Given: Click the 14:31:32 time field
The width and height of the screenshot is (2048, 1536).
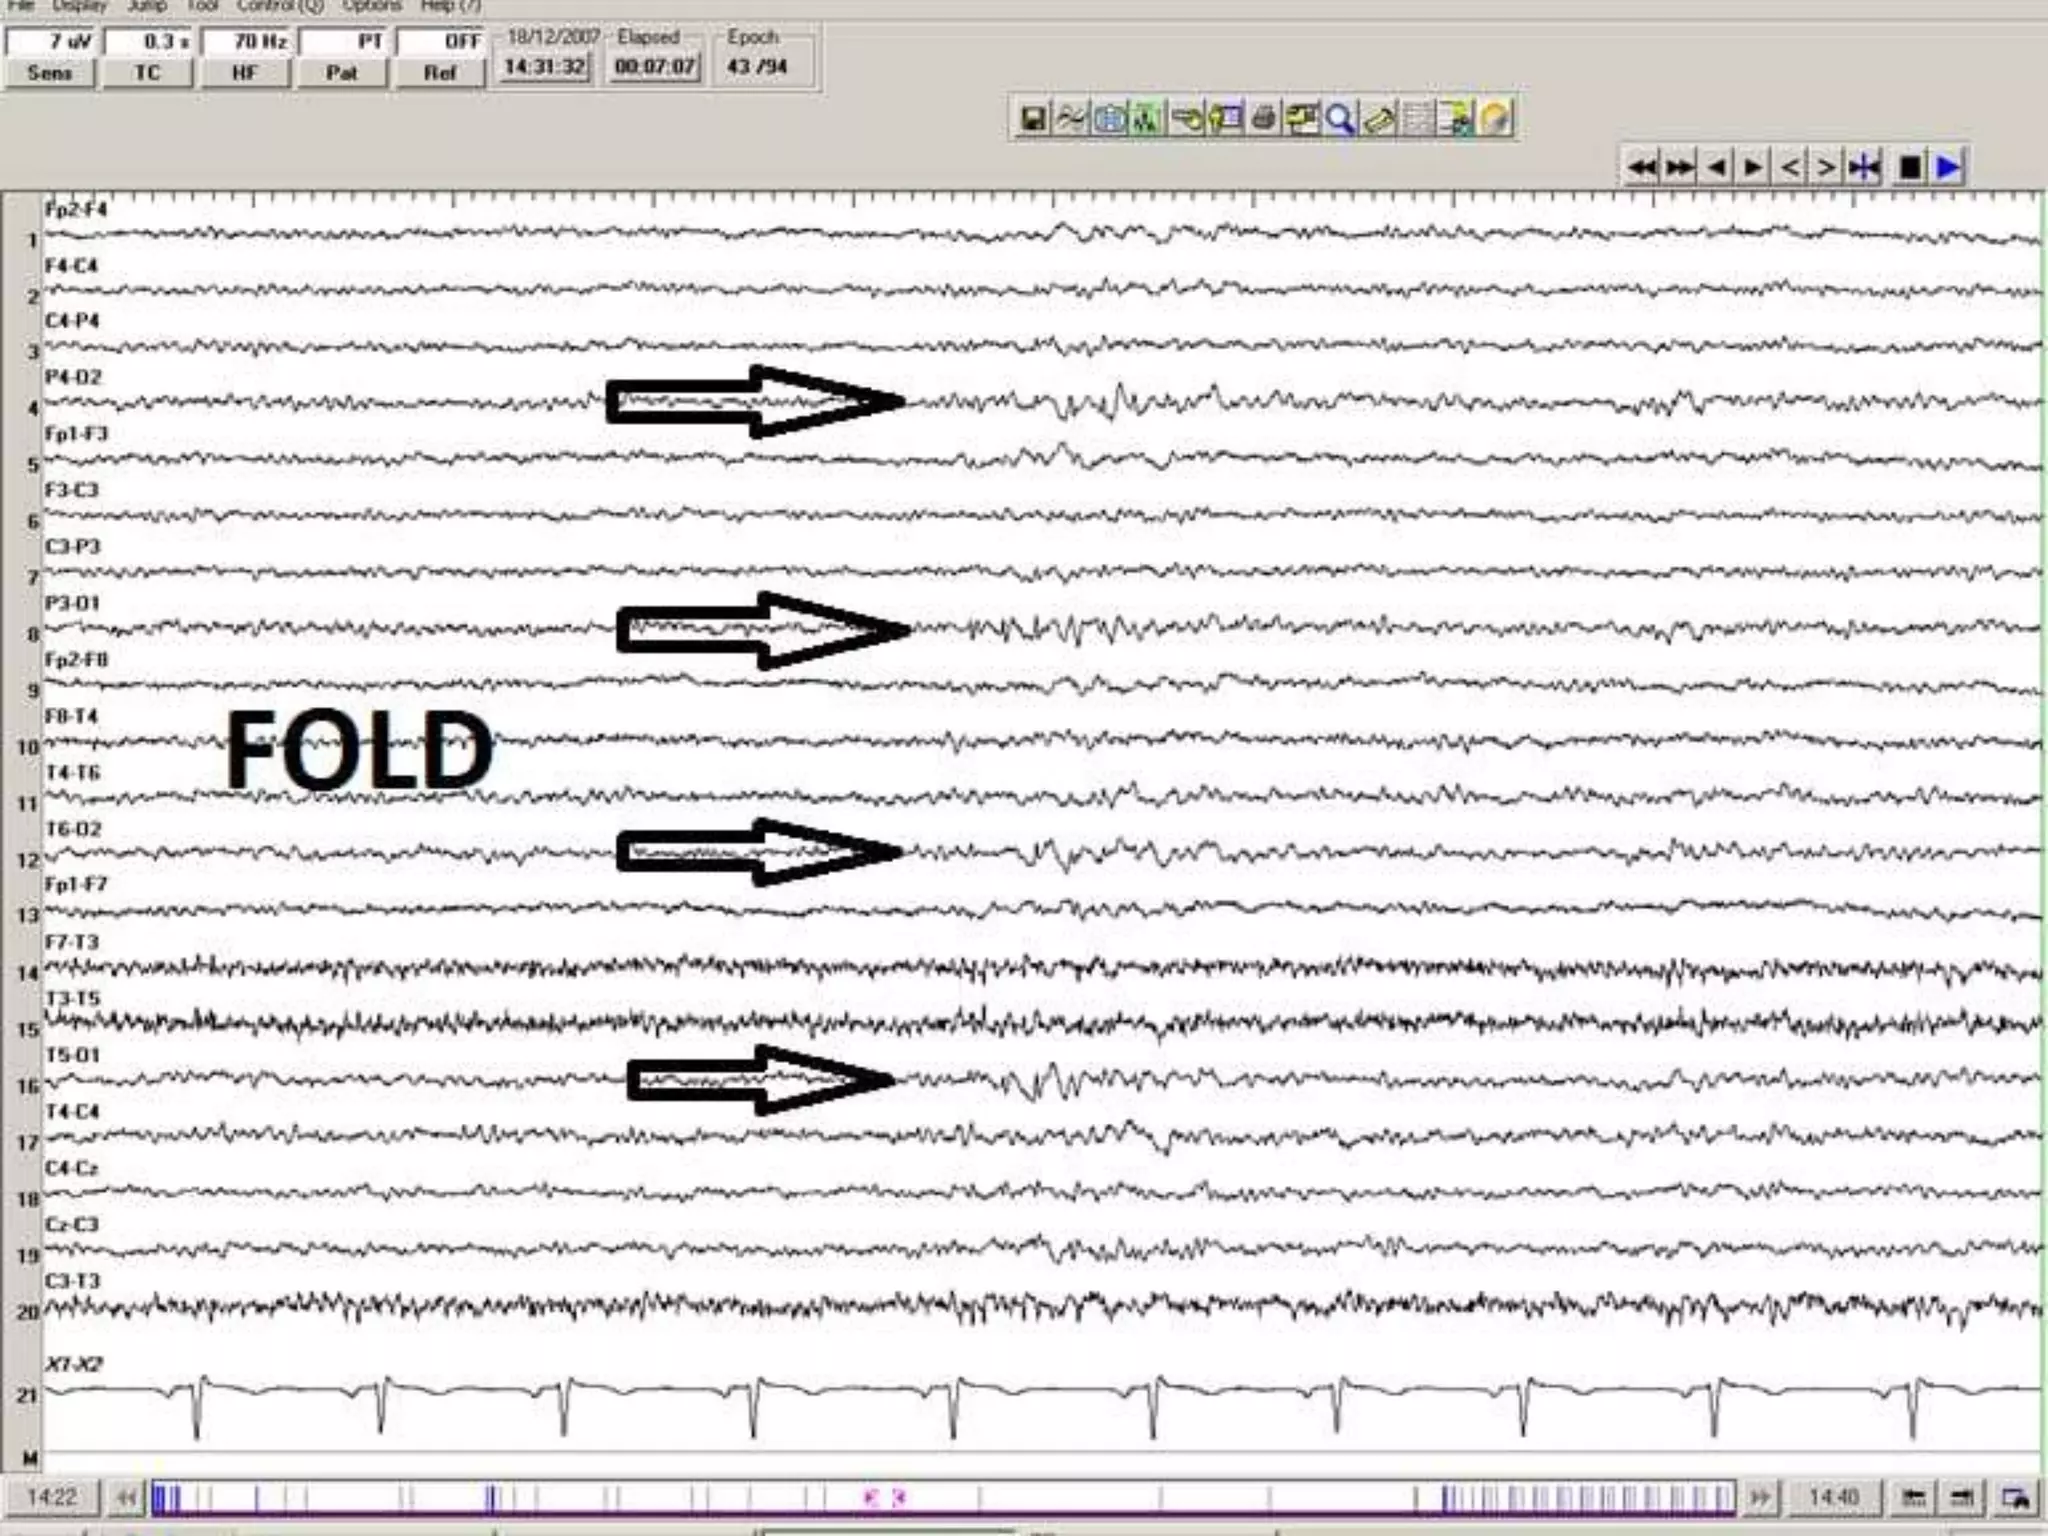Looking at the screenshot, I should 545,67.
